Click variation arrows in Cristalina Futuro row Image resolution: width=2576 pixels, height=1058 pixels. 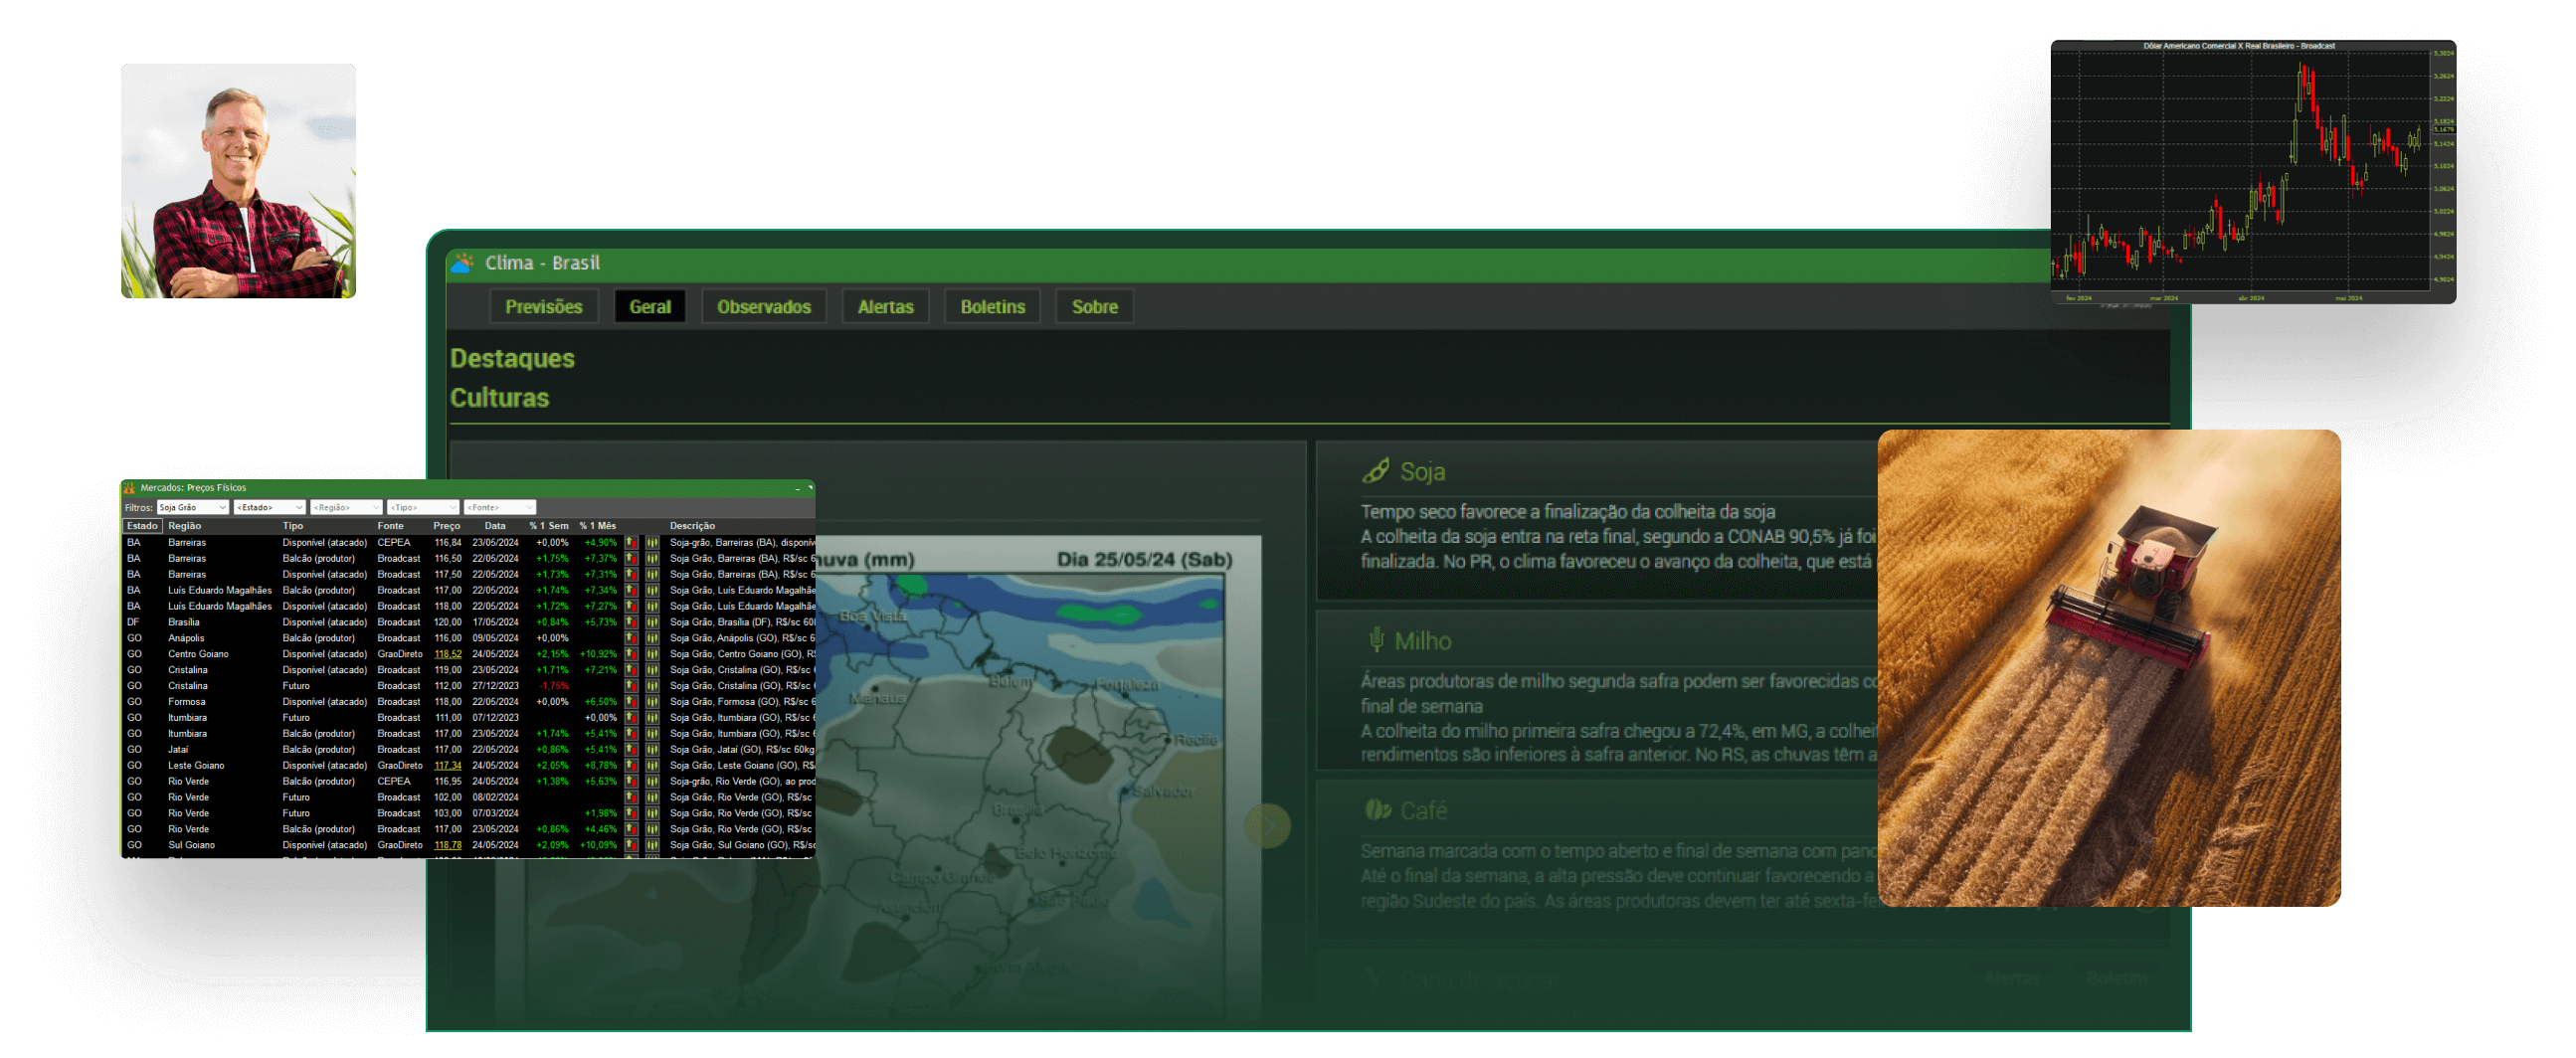tap(631, 686)
